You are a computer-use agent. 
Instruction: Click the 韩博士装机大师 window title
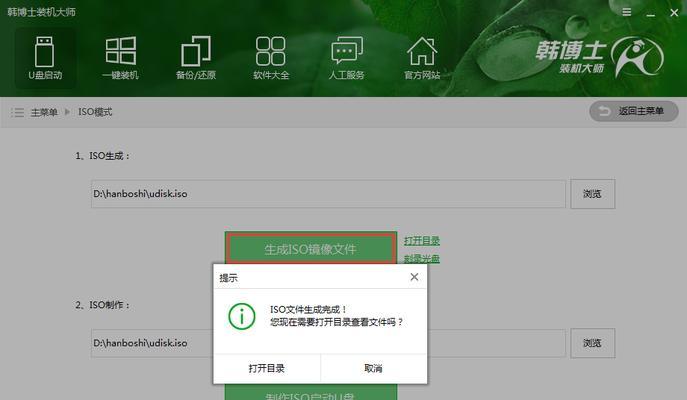pyautogui.click(x=41, y=12)
